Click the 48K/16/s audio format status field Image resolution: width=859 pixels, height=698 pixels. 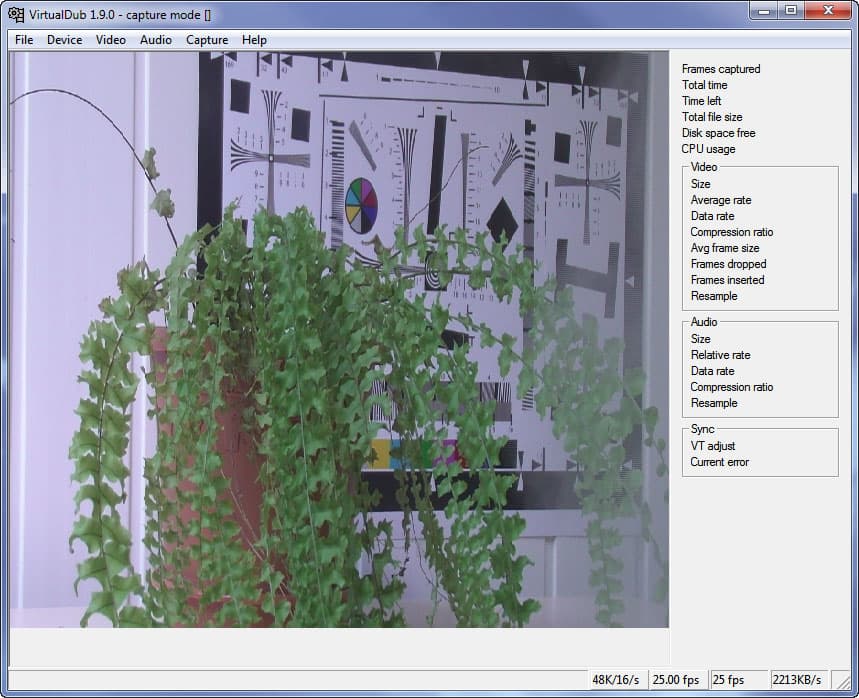(x=615, y=680)
